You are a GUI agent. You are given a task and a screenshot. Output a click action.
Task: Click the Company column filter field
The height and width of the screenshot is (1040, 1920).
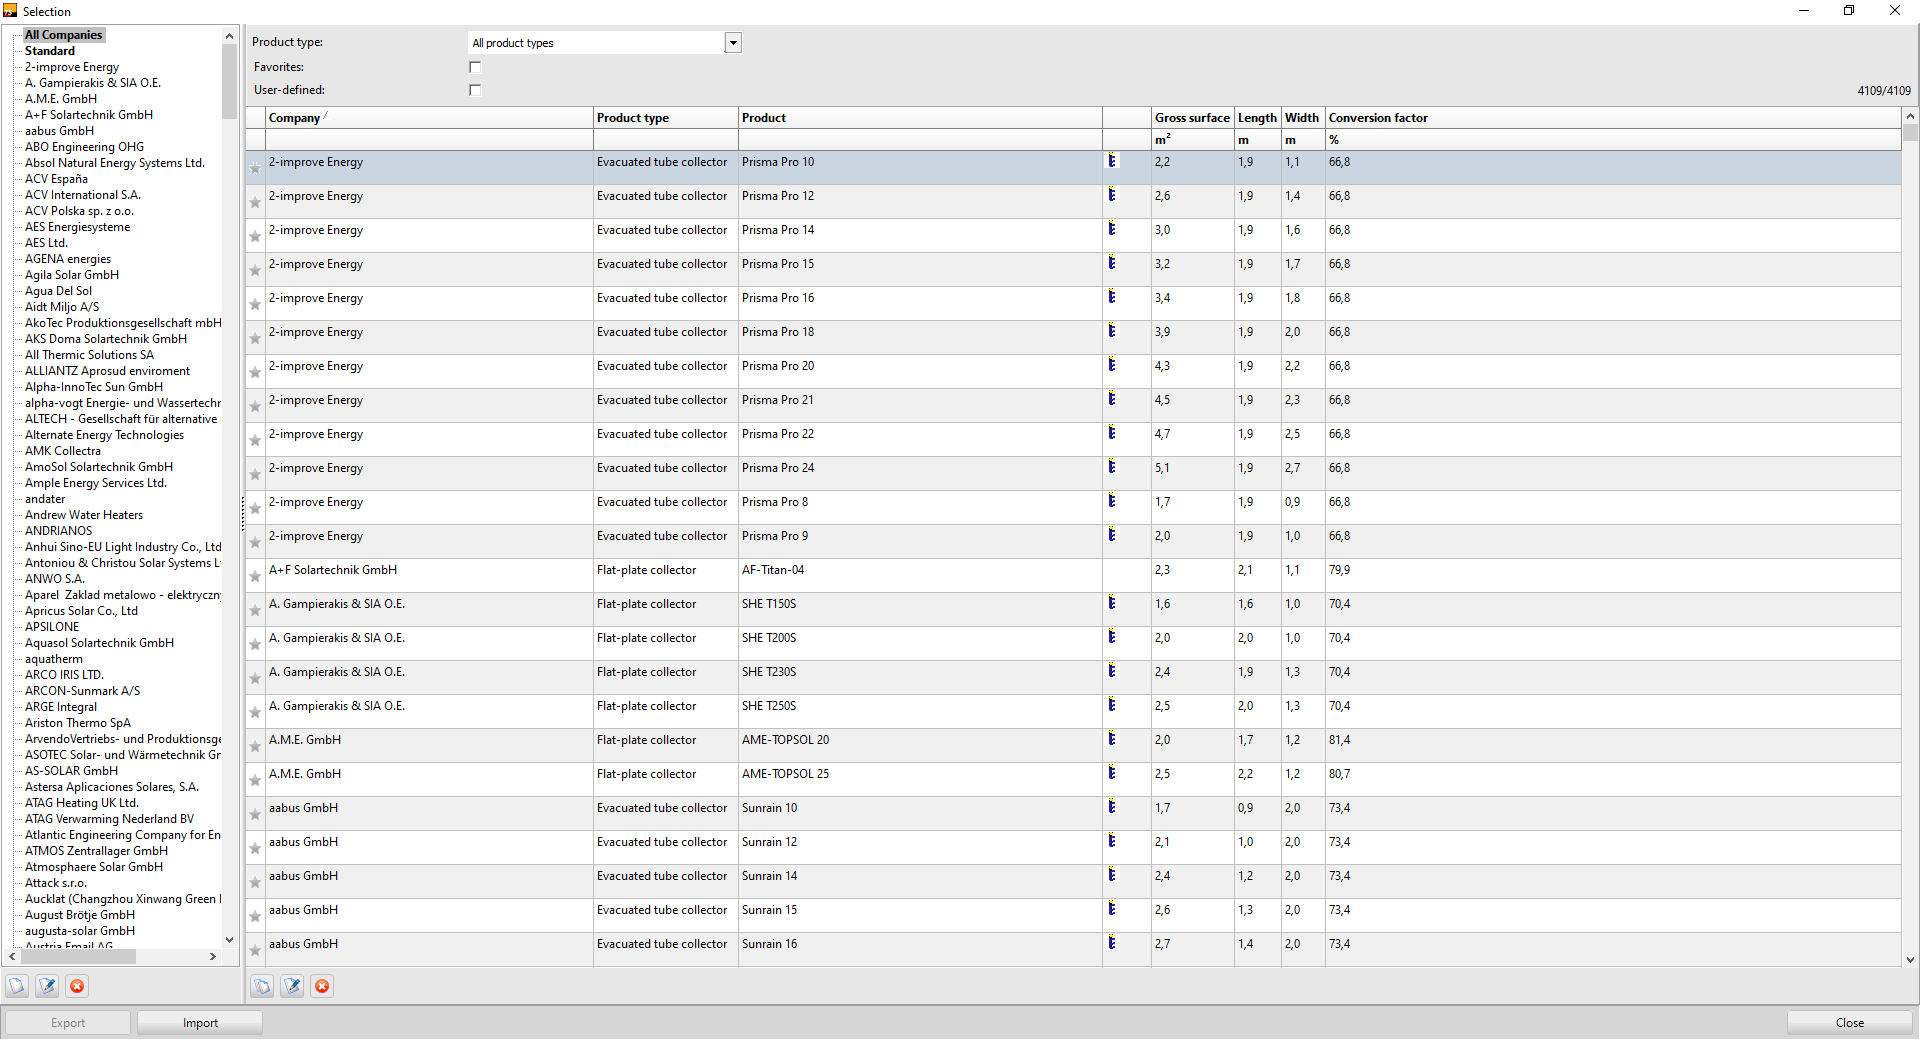pyautogui.click(x=429, y=140)
